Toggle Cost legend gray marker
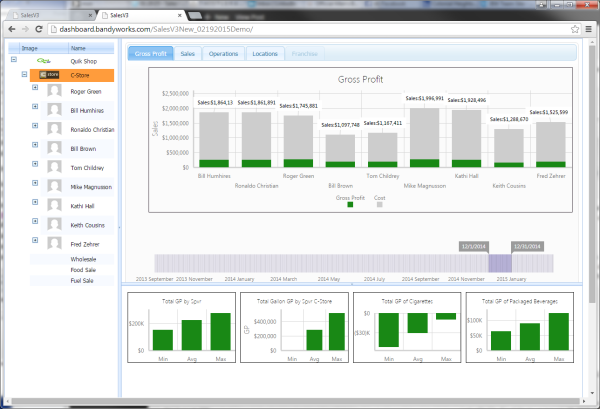This screenshot has height=409, width=600. click(380, 205)
